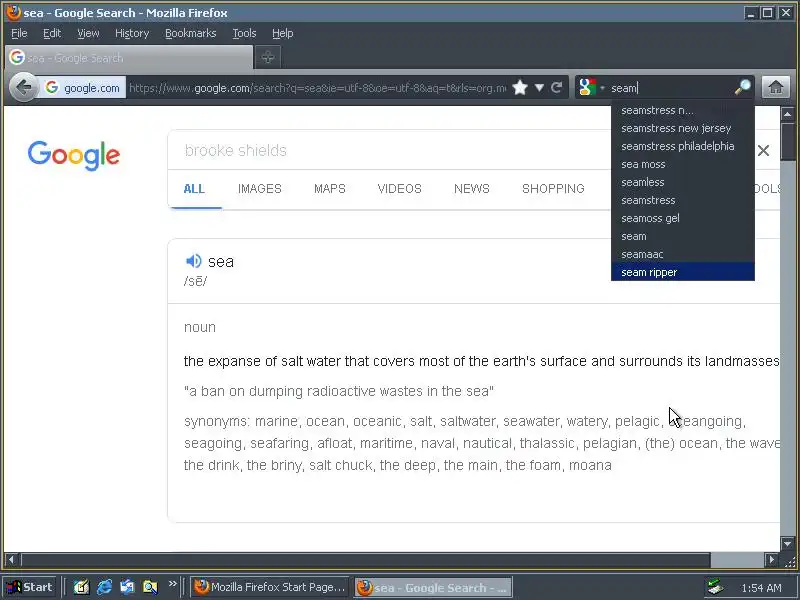Open the URL history dropdown arrow

coord(539,88)
